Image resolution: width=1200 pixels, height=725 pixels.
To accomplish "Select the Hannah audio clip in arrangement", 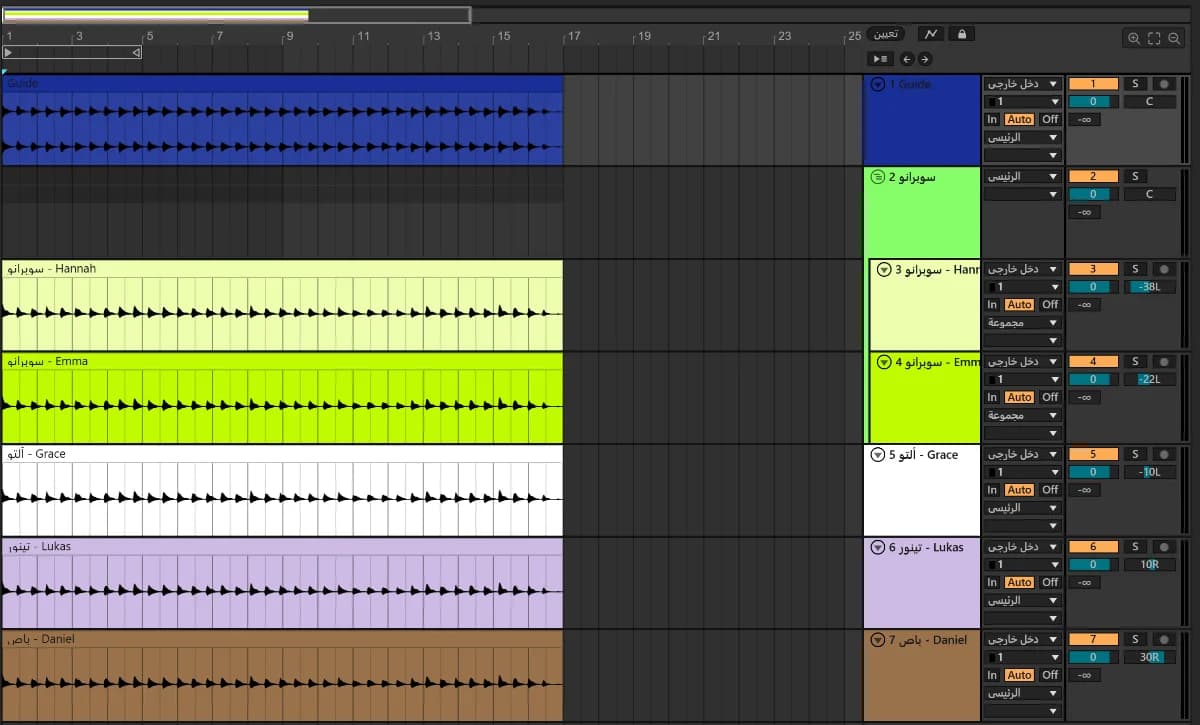I will (x=282, y=305).
